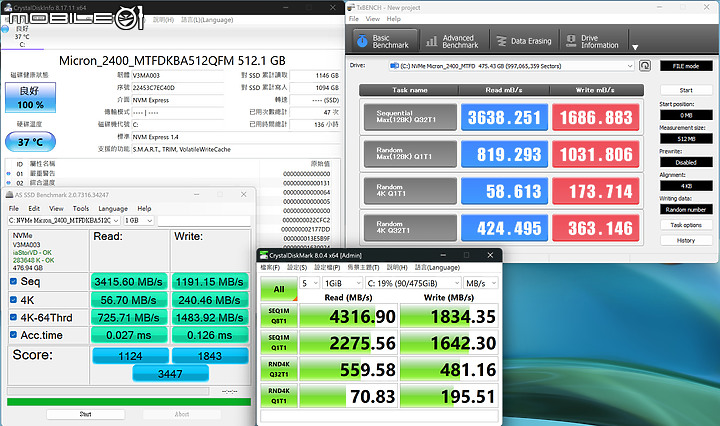The height and width of the screenshot is (426, 720).
Task: Click the CrystalDiskMark title bar app icon
Action: pos(264,255)
